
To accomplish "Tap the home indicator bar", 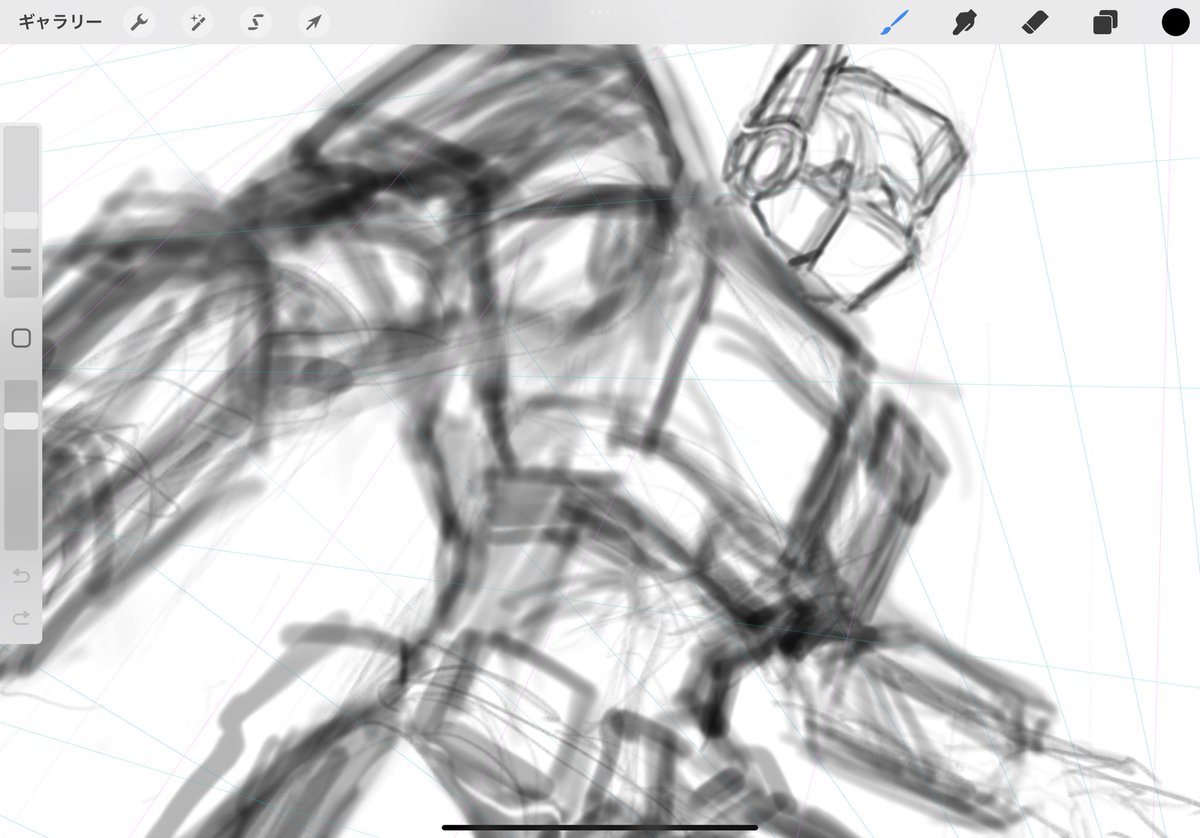I will [600, 827].
